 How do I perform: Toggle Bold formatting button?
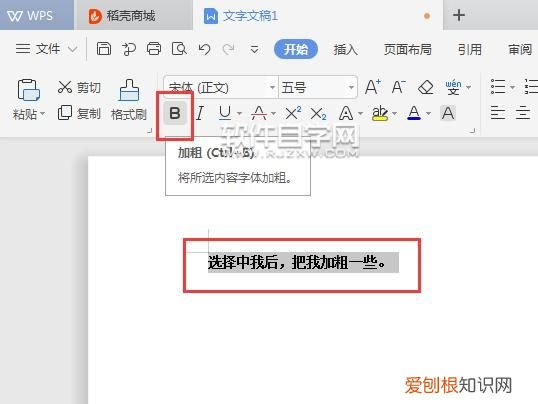pos(175,113)
